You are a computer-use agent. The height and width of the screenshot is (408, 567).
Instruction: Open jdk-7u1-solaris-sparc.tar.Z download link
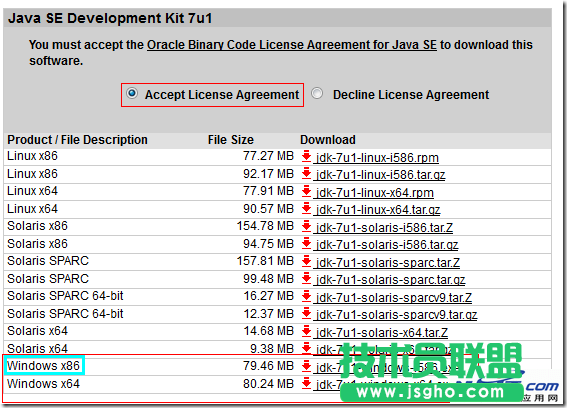(388, 262)
